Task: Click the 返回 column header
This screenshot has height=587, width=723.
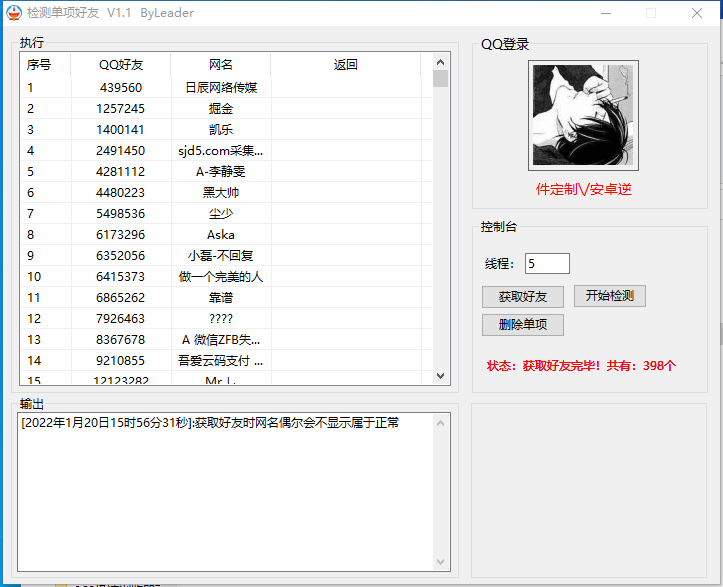Action: [346, 65]
